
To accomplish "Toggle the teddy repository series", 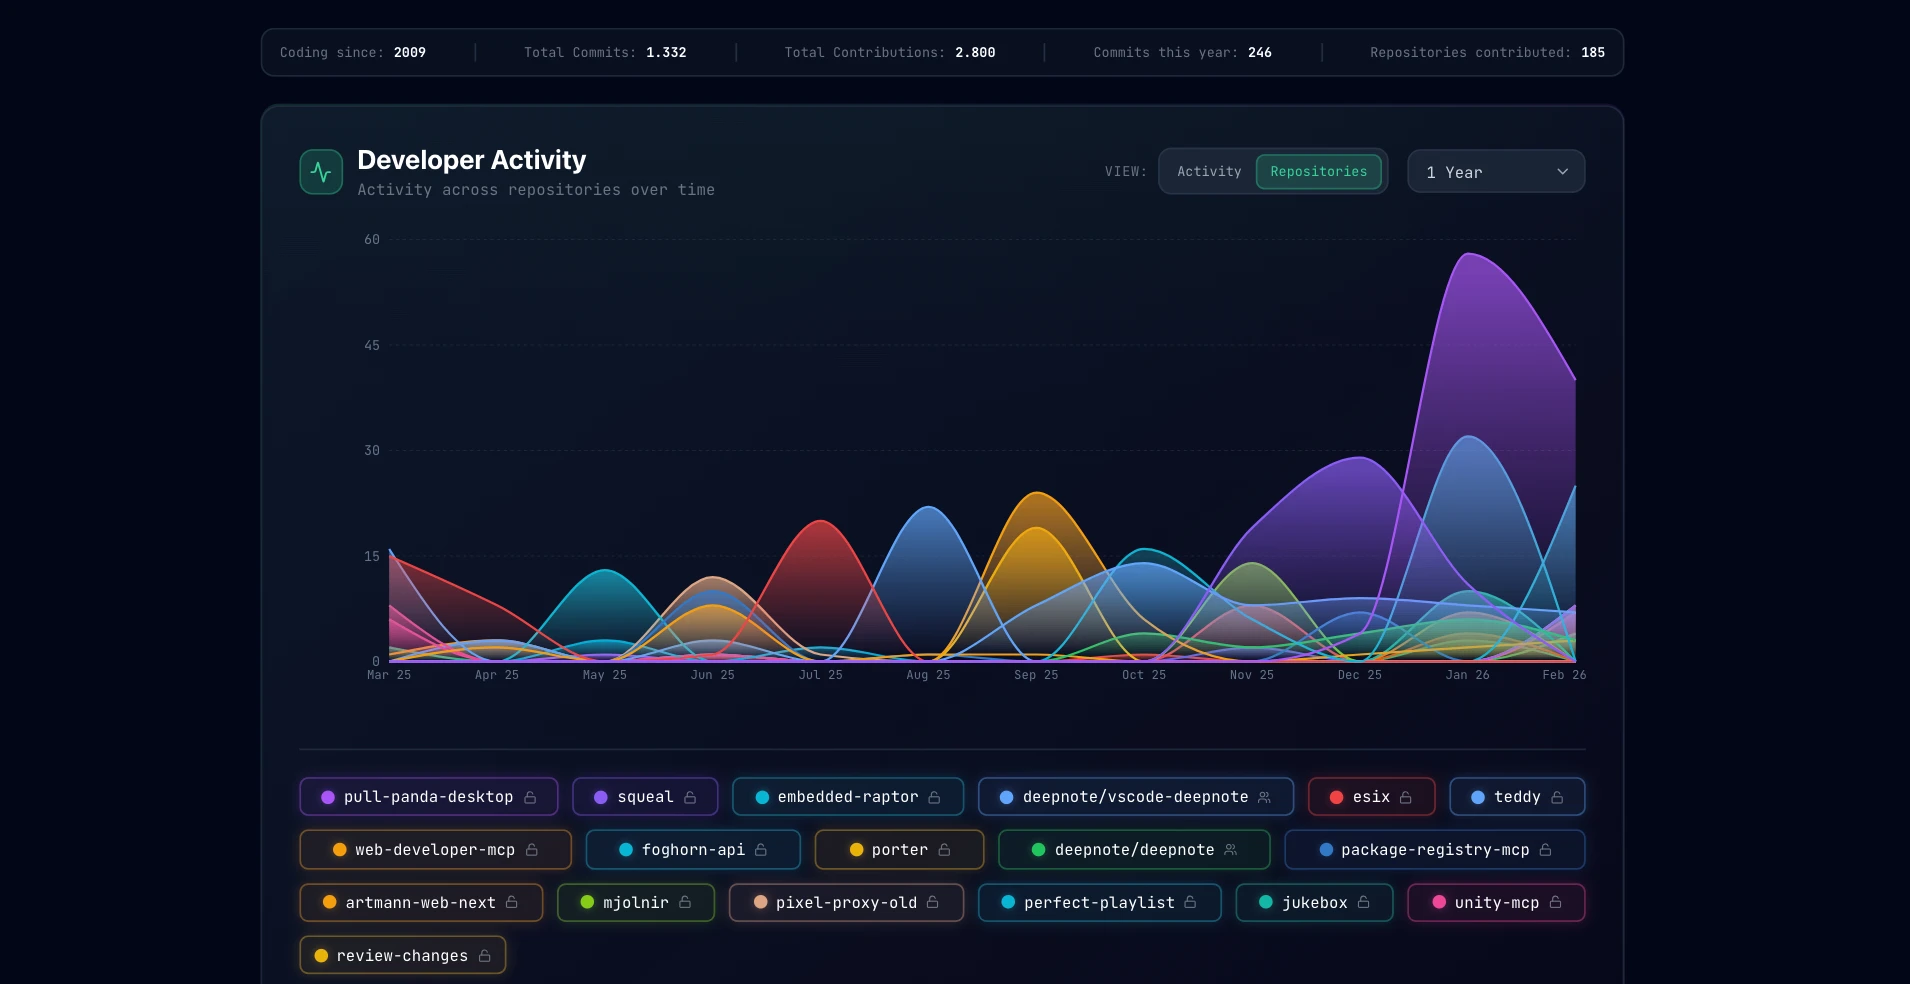I will click(x=1516, y=797).
